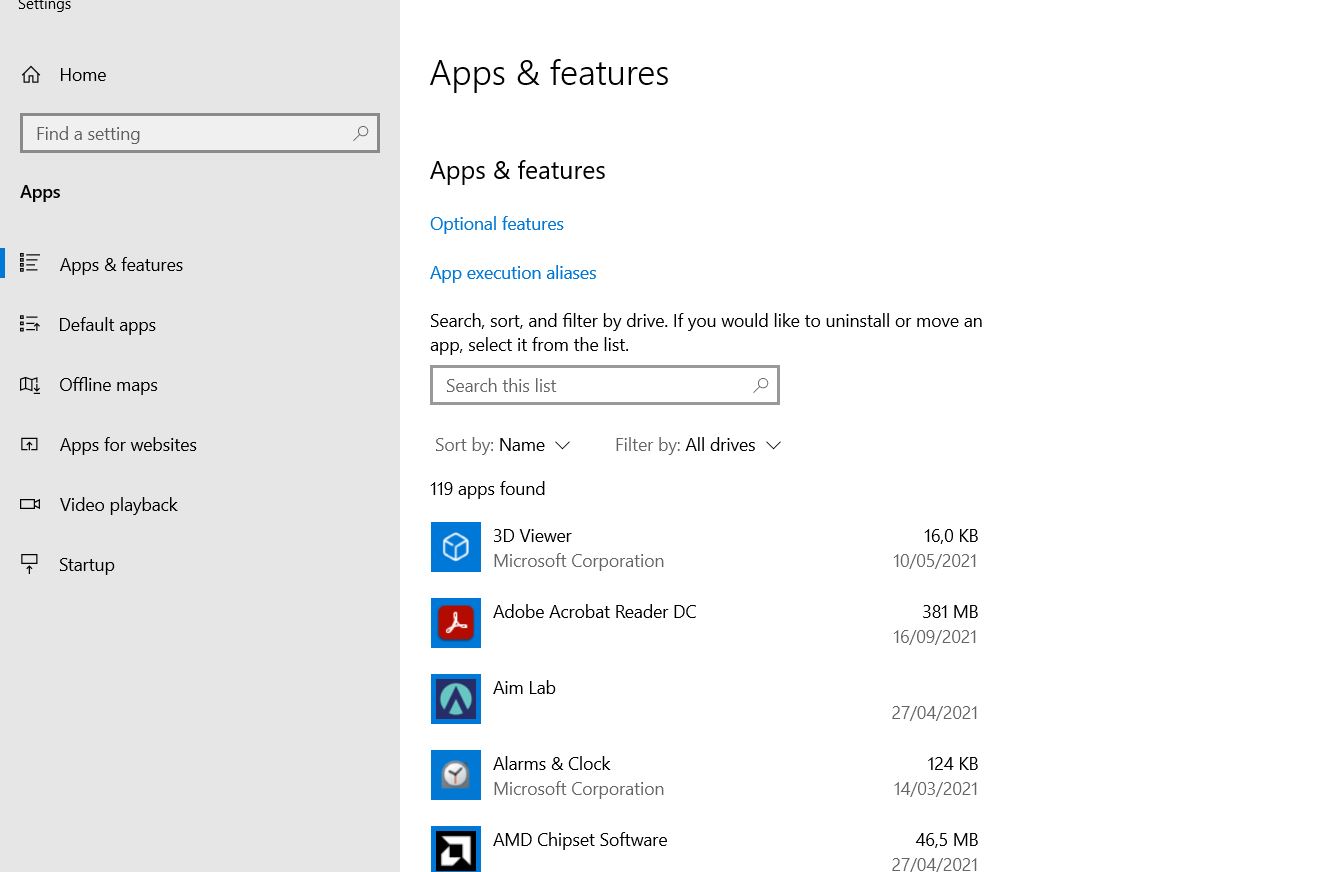Focus the Find a setting field
The height and width of the screenshot is (872, 1331).
point(200,133)
